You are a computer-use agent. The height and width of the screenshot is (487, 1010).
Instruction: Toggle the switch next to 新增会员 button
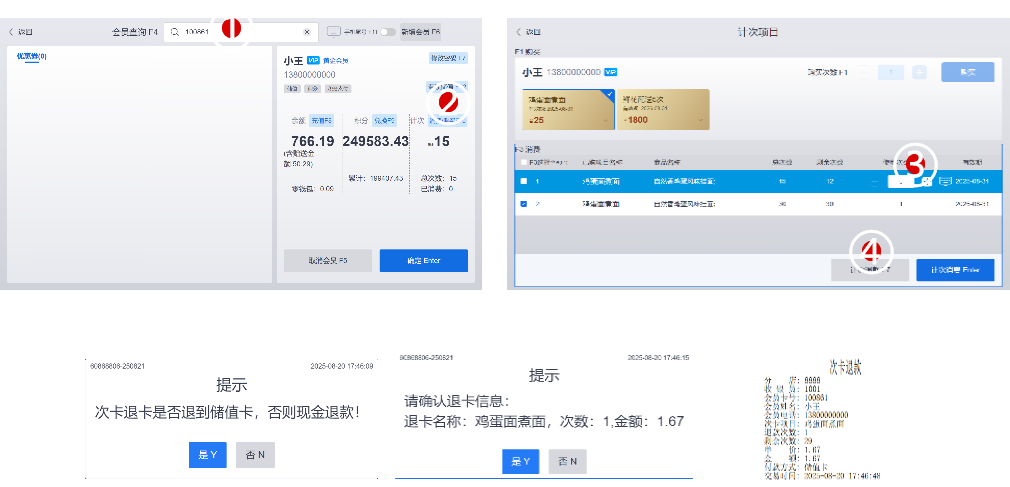point(387,32)
